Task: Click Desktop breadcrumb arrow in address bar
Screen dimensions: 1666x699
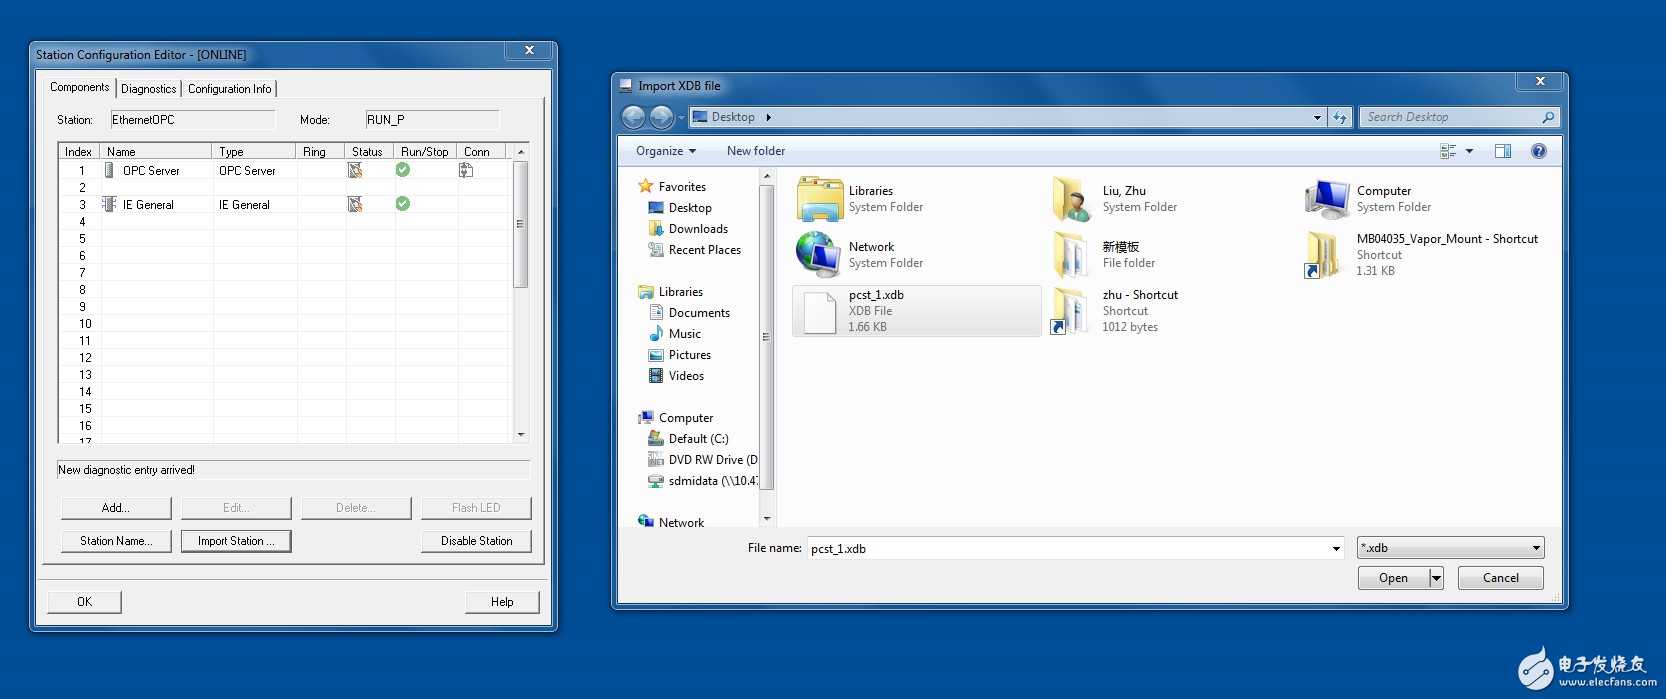Action: coord(768,117)
